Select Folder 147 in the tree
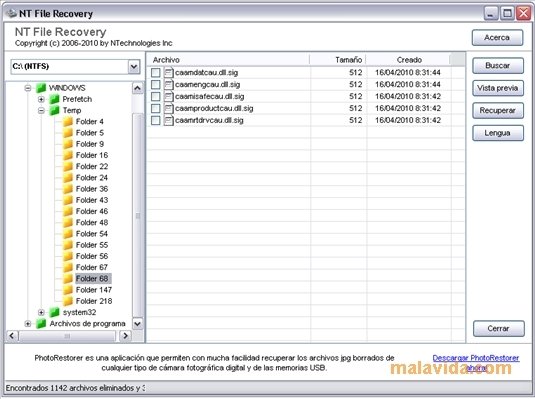This screenshot has width=535, height=399. 94,290
